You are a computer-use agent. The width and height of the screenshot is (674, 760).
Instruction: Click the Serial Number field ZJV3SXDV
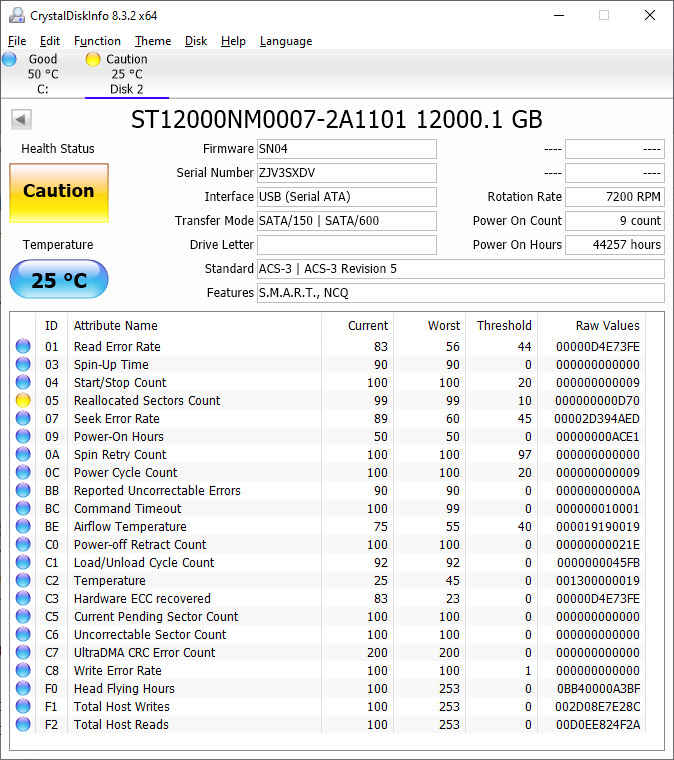[x=346, y=173]
